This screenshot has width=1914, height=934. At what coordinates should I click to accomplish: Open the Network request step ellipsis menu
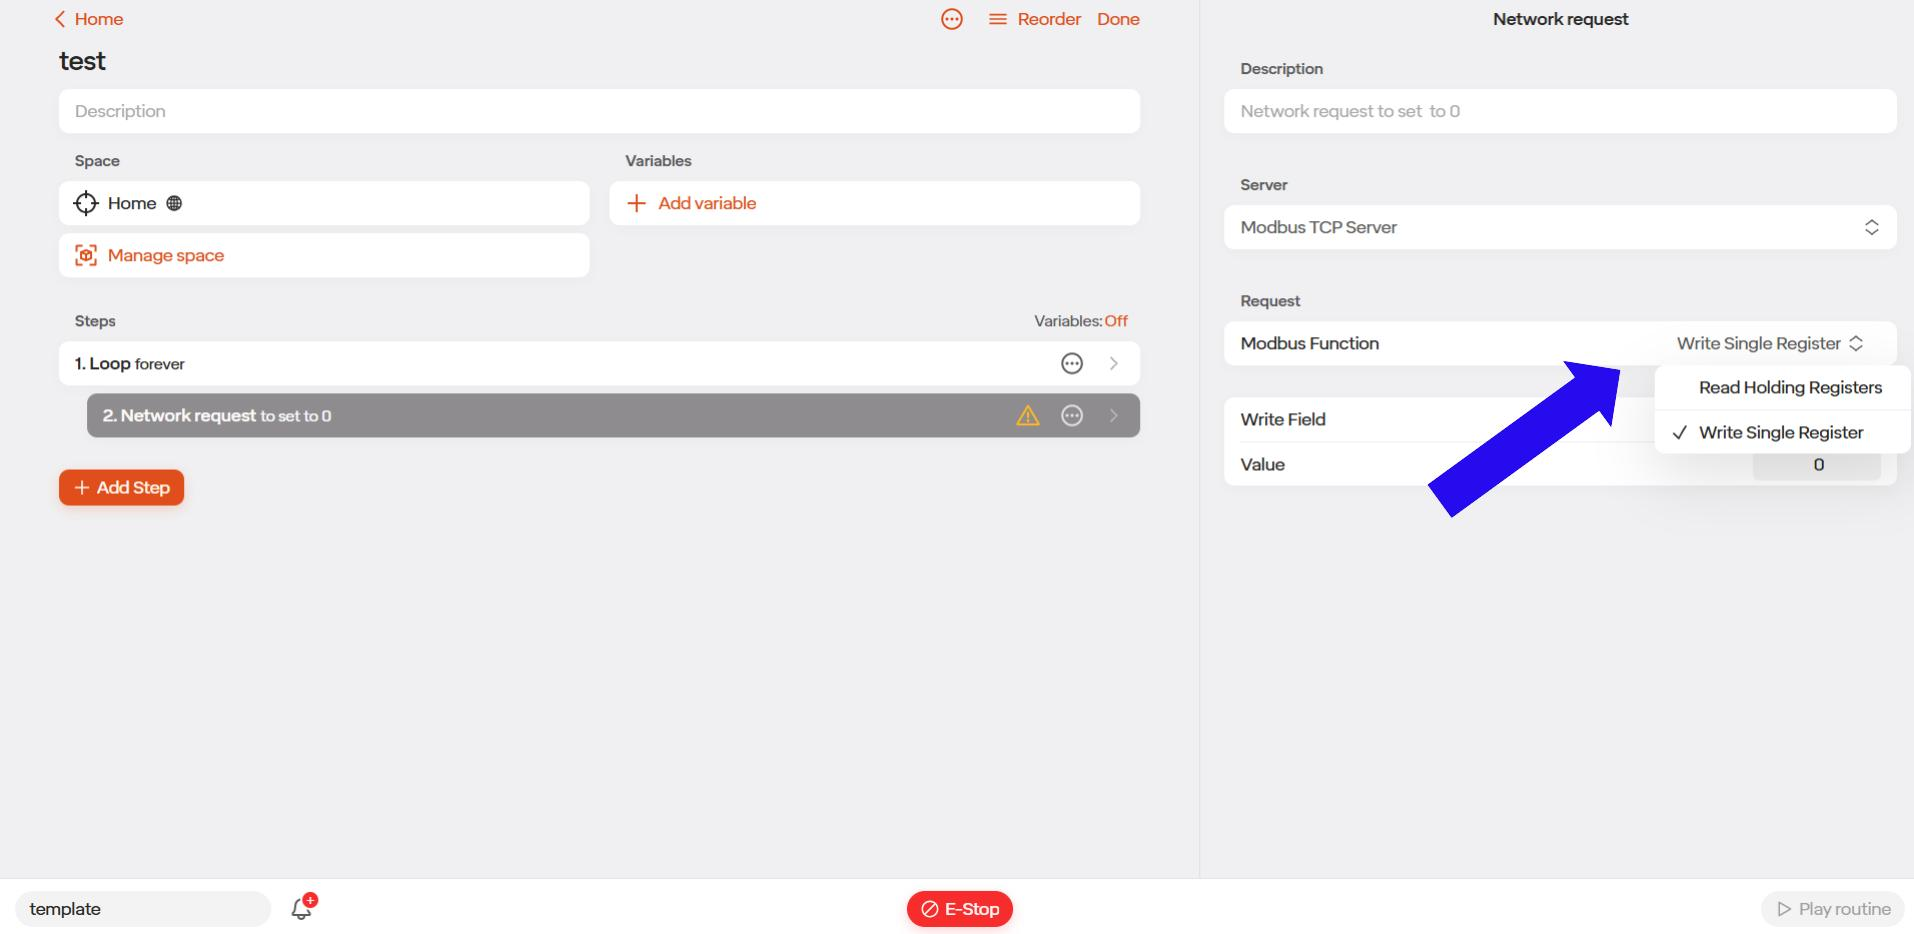pyautogui.click(x=1072, y=416)
